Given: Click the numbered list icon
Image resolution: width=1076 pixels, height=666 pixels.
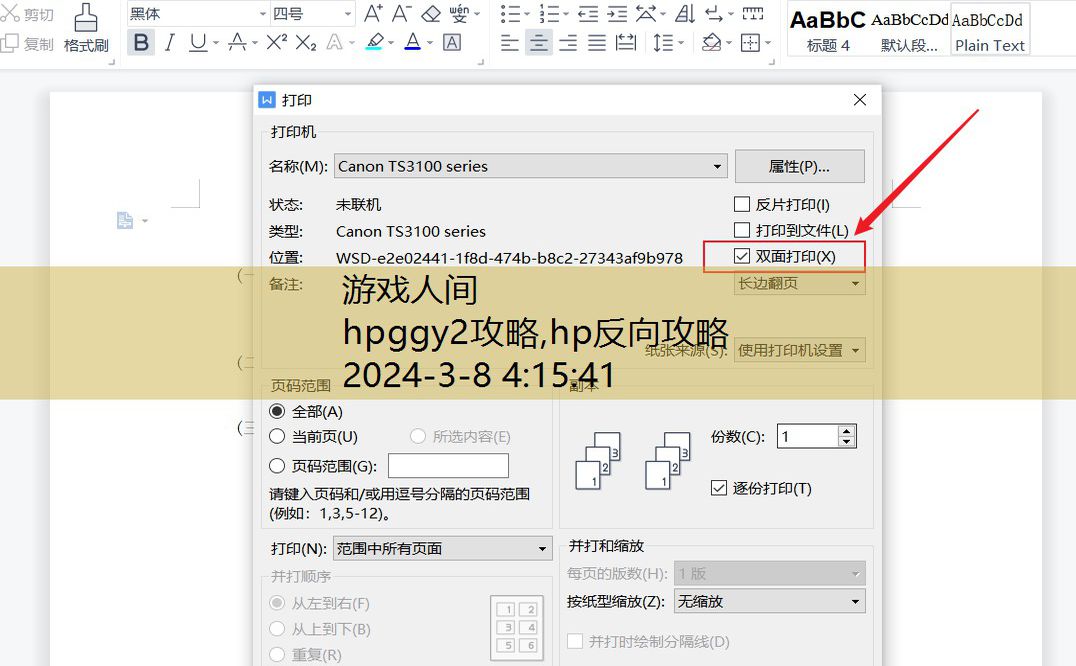Looking at the screenshot, I should point(549,13).
